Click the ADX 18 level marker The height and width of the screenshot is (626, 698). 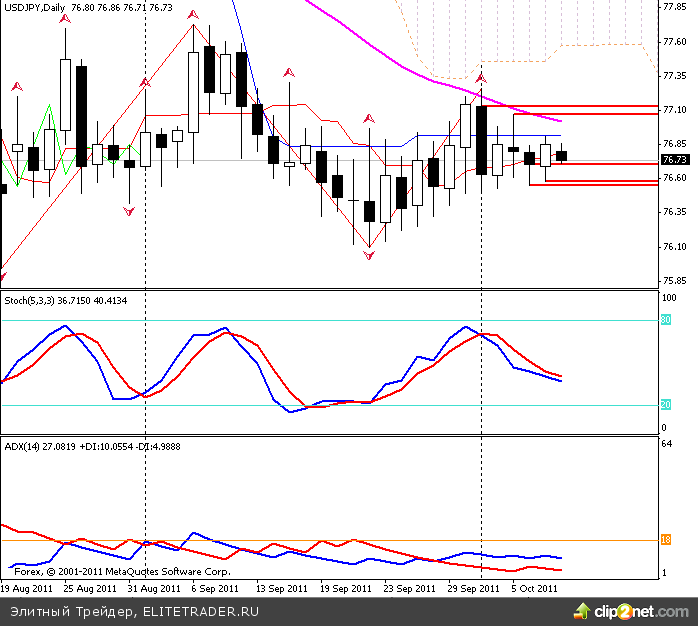[665, 540]
